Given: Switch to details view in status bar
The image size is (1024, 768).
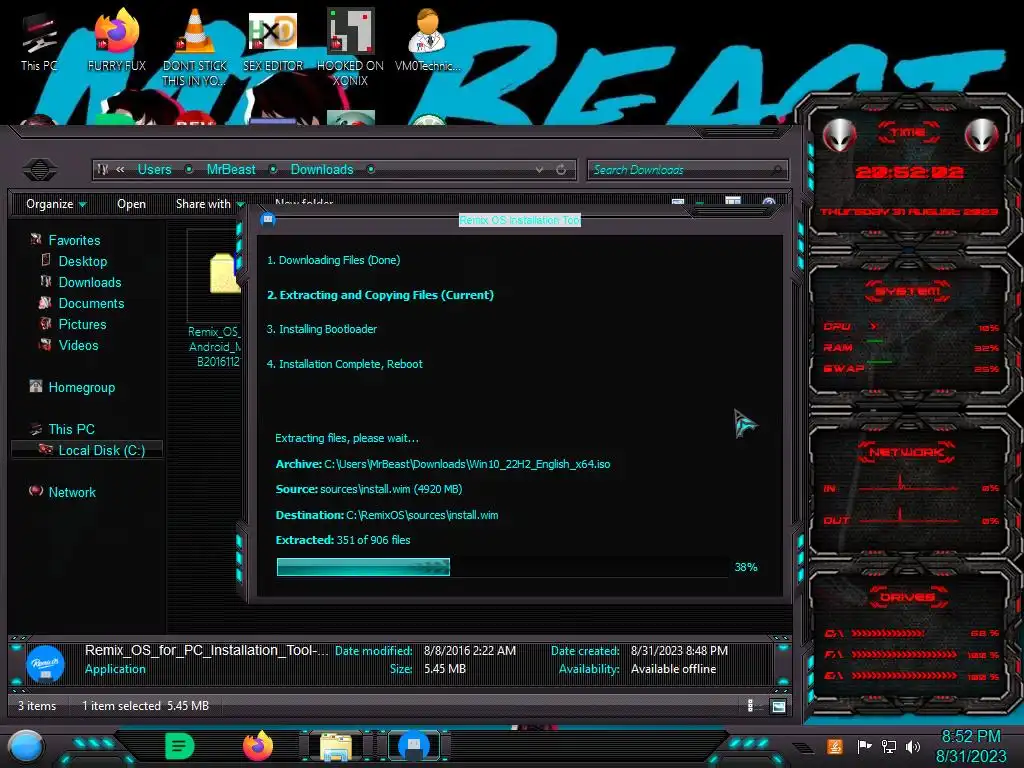Looking at the screenshot, I should [750, 706].
